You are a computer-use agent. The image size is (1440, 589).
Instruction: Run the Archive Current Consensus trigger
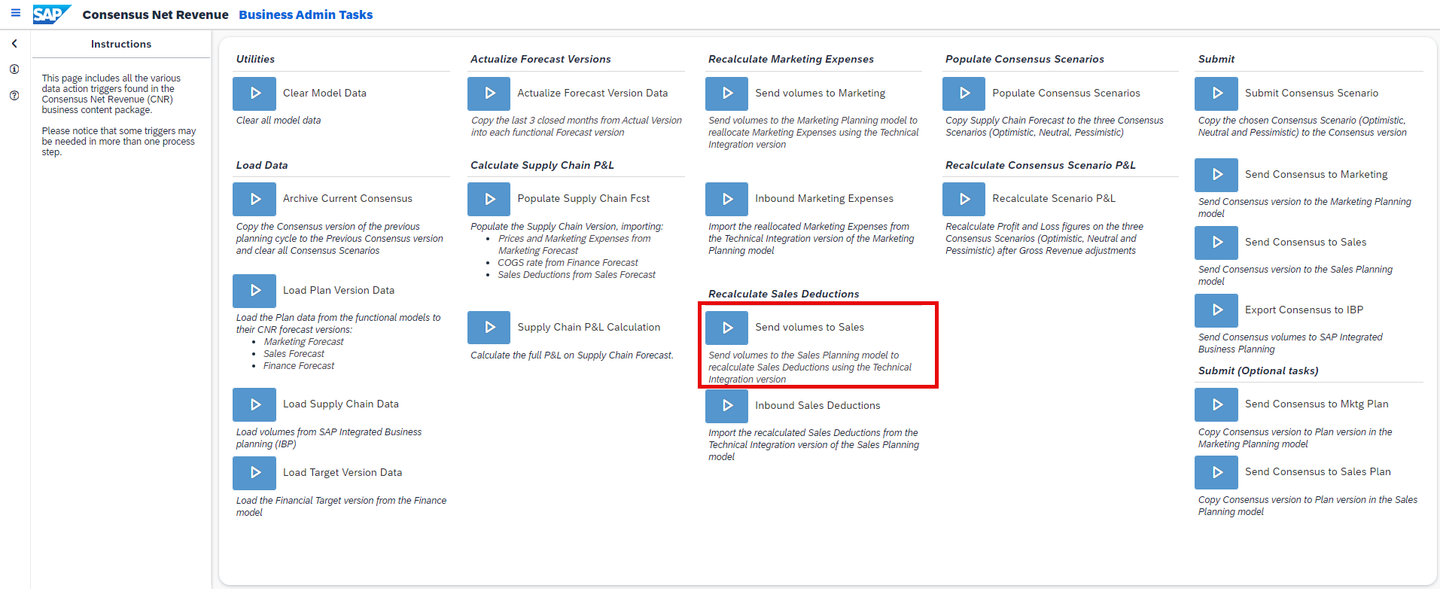[x=254, y=199]
